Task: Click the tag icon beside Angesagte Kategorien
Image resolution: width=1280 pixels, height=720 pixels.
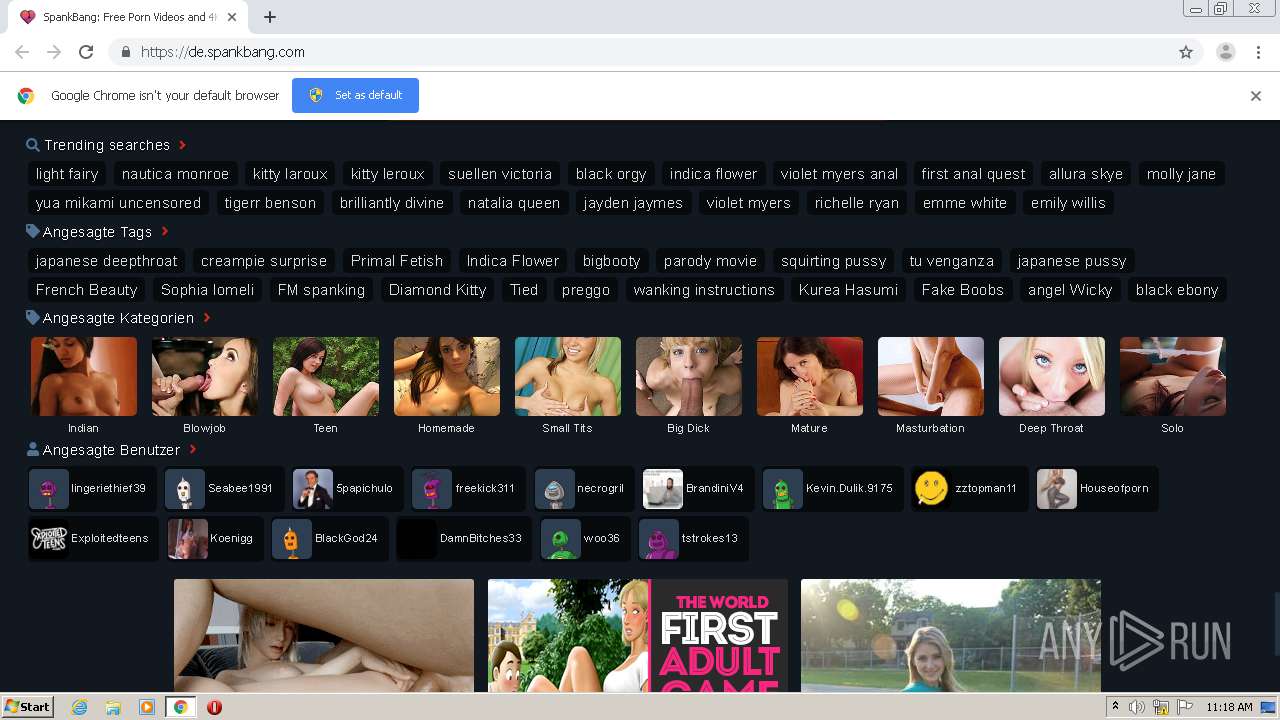Action: click(33, 317)
